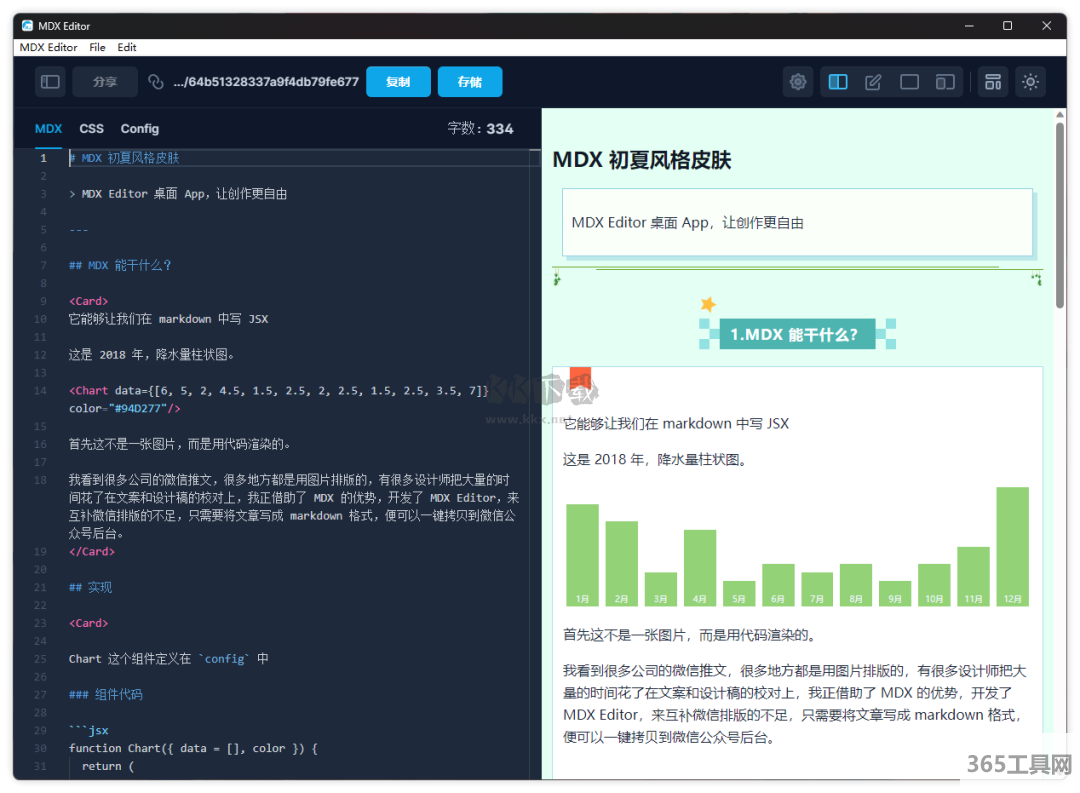Toggle light/dark theme sun icon
This screenshot has height=793, width=1080.
(x=1030, y=82)
